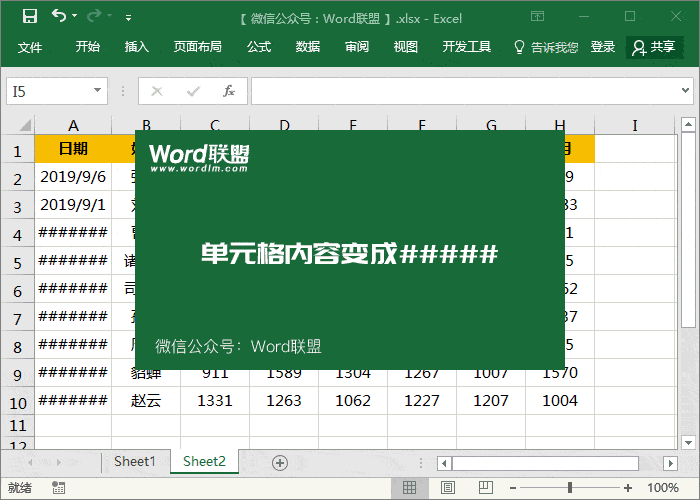The width and height of the screenshot is (700, 500).
Task: Click the 登录 sign-in link
Action: click(603, 46)
